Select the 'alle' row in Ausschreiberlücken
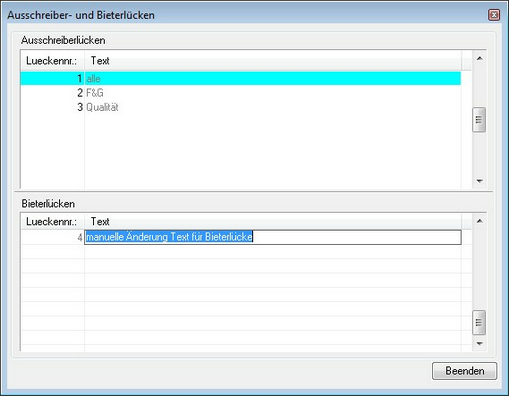 tap(241, 78)
